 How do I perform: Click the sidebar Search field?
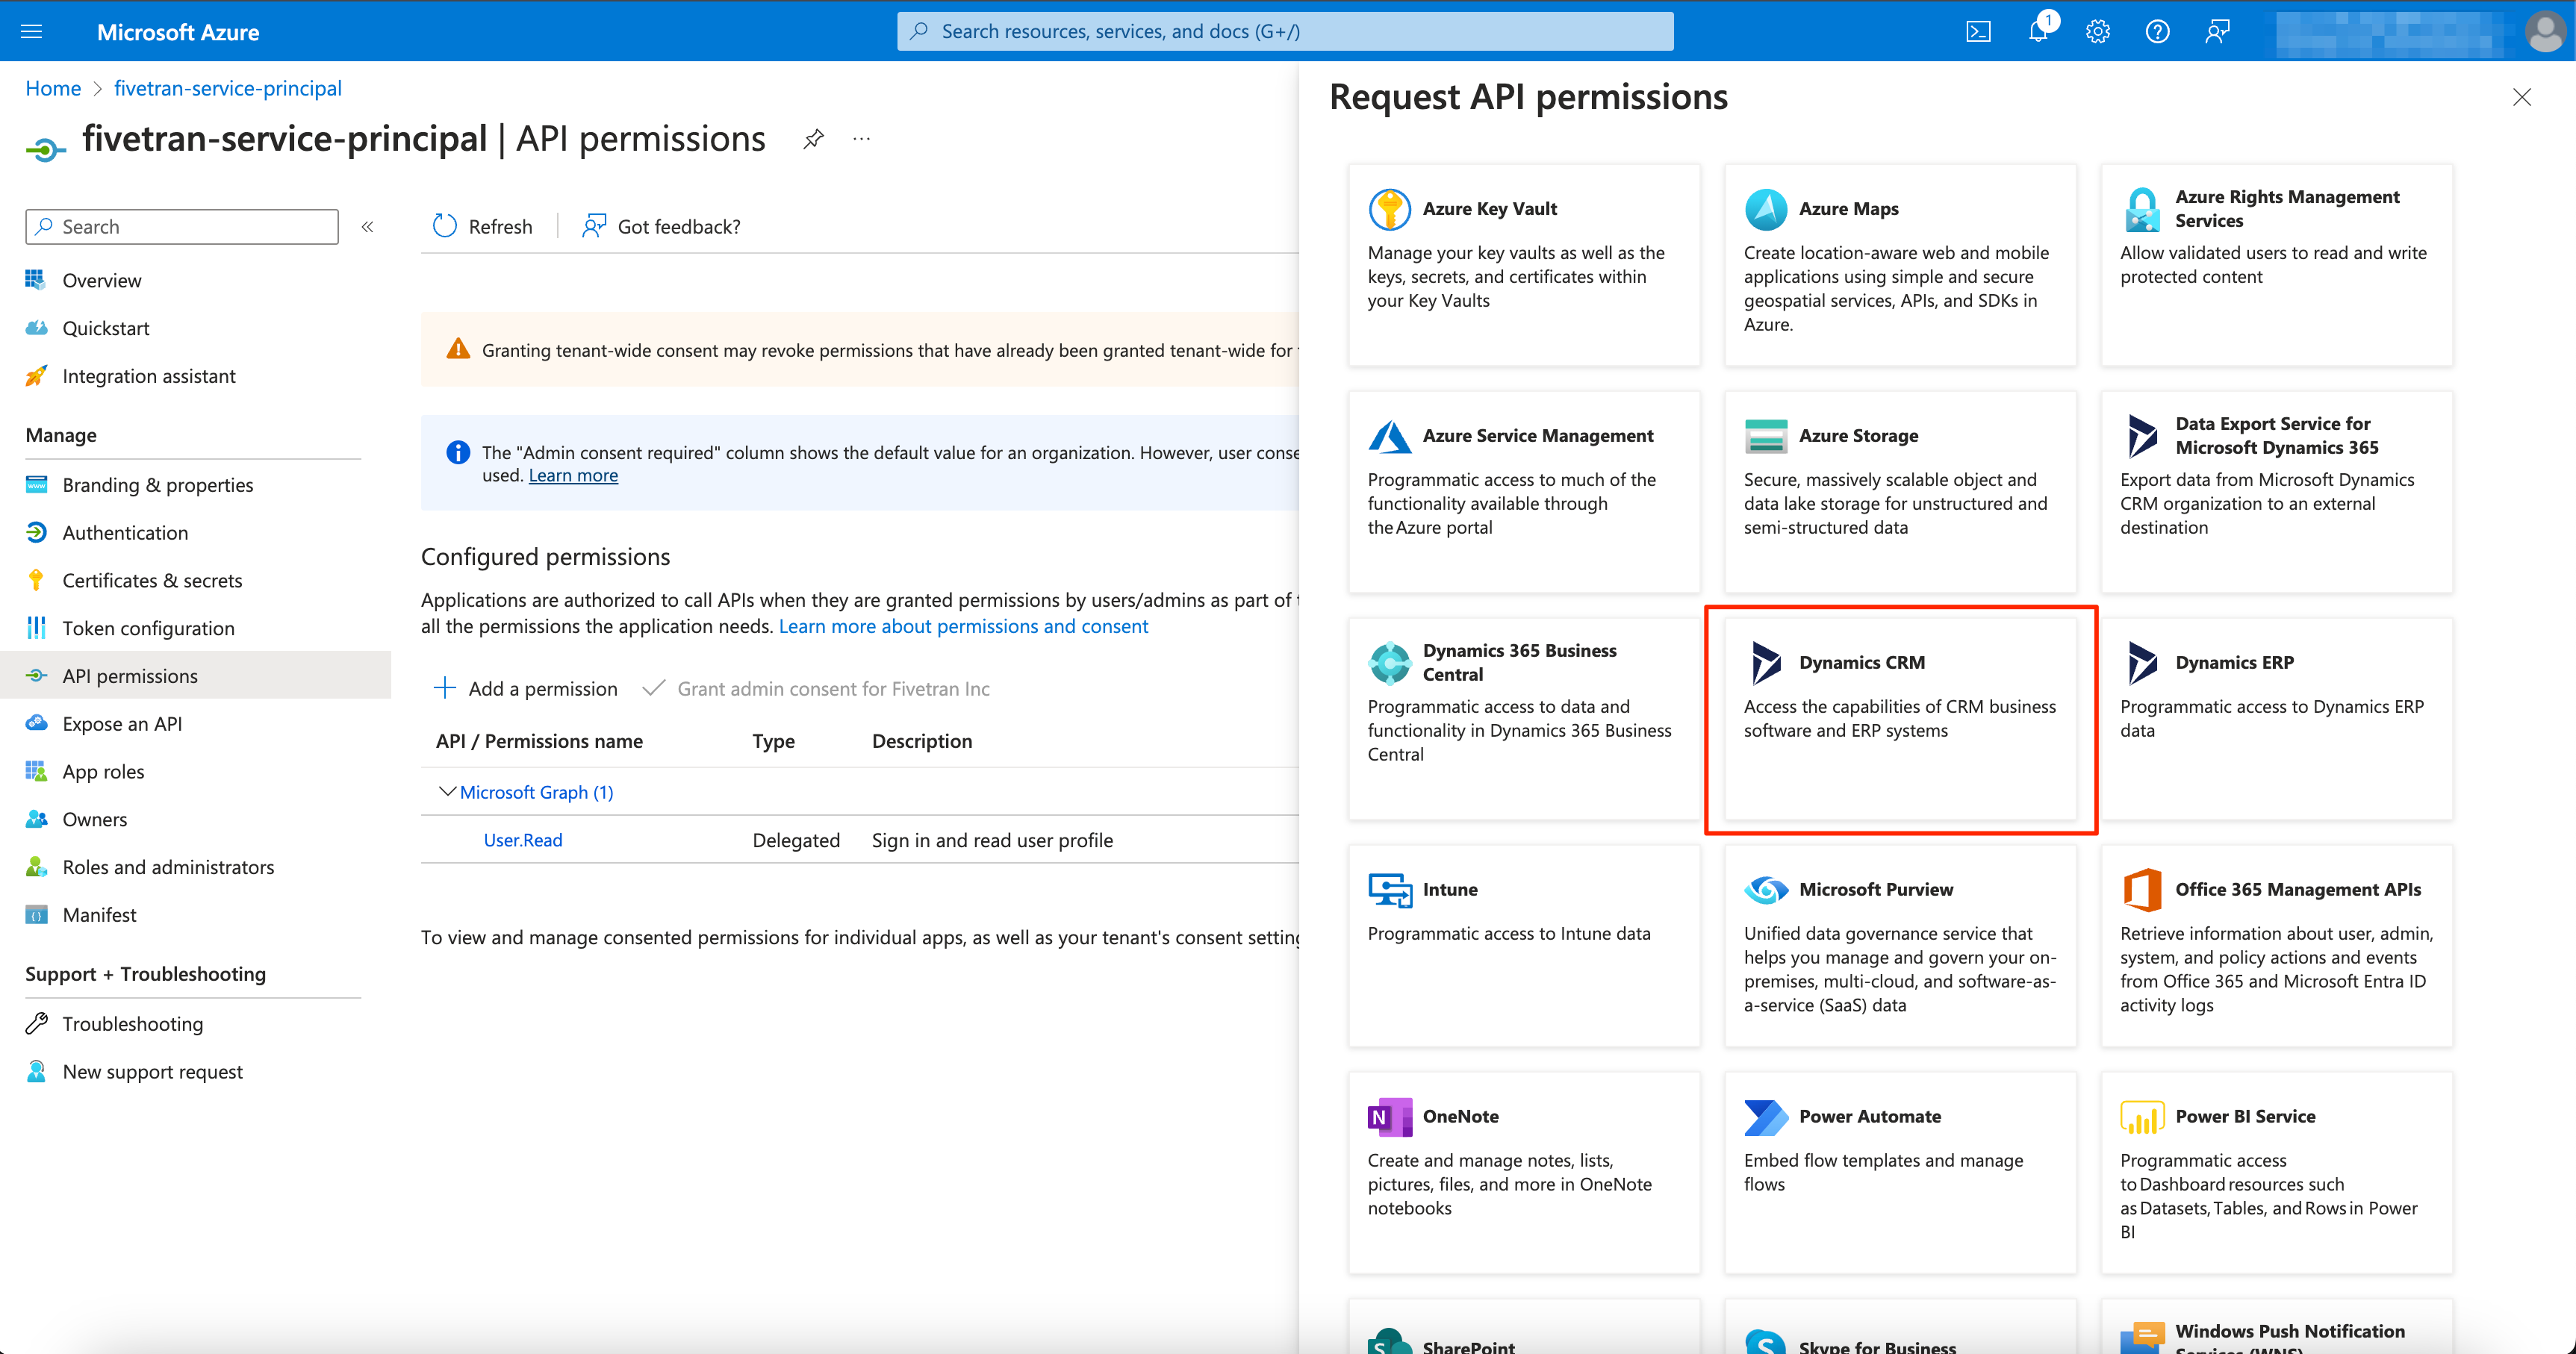[x=182, y=227]
